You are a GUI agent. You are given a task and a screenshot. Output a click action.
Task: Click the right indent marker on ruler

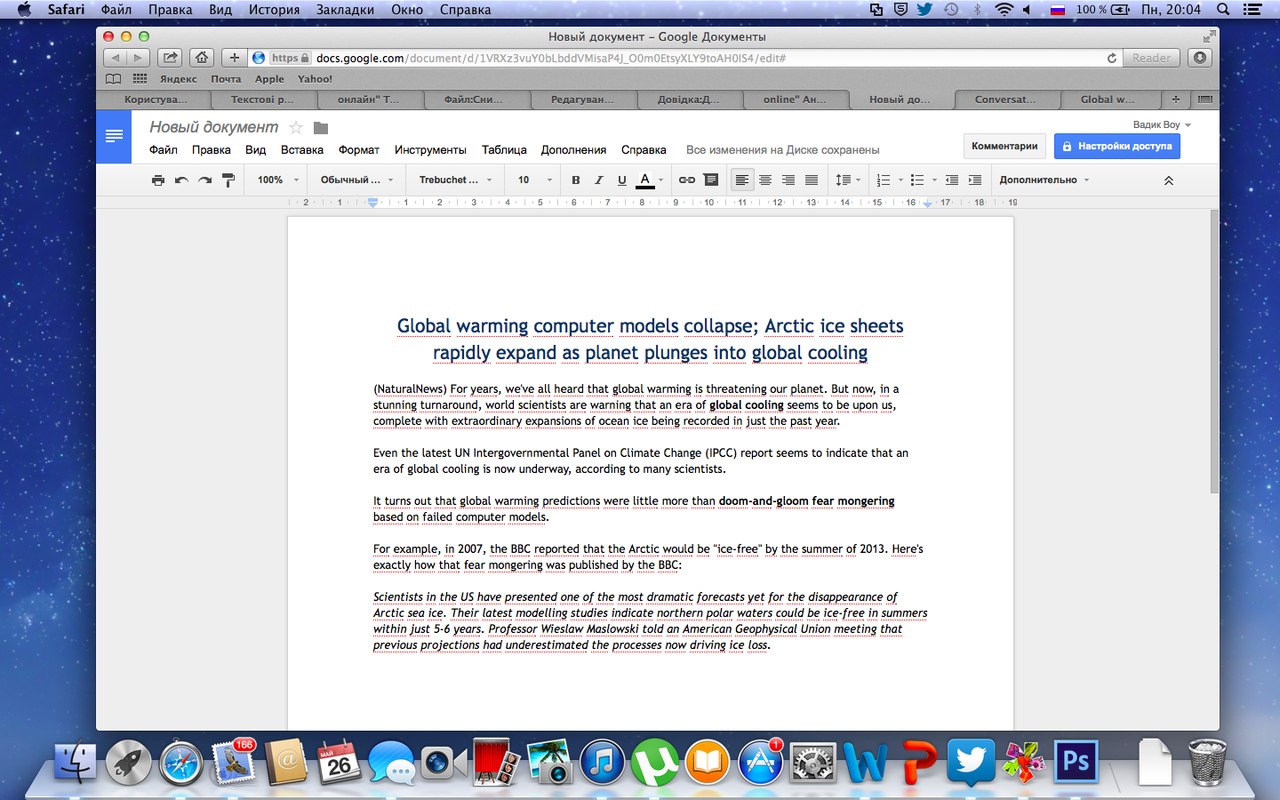(x=927, y=203)
